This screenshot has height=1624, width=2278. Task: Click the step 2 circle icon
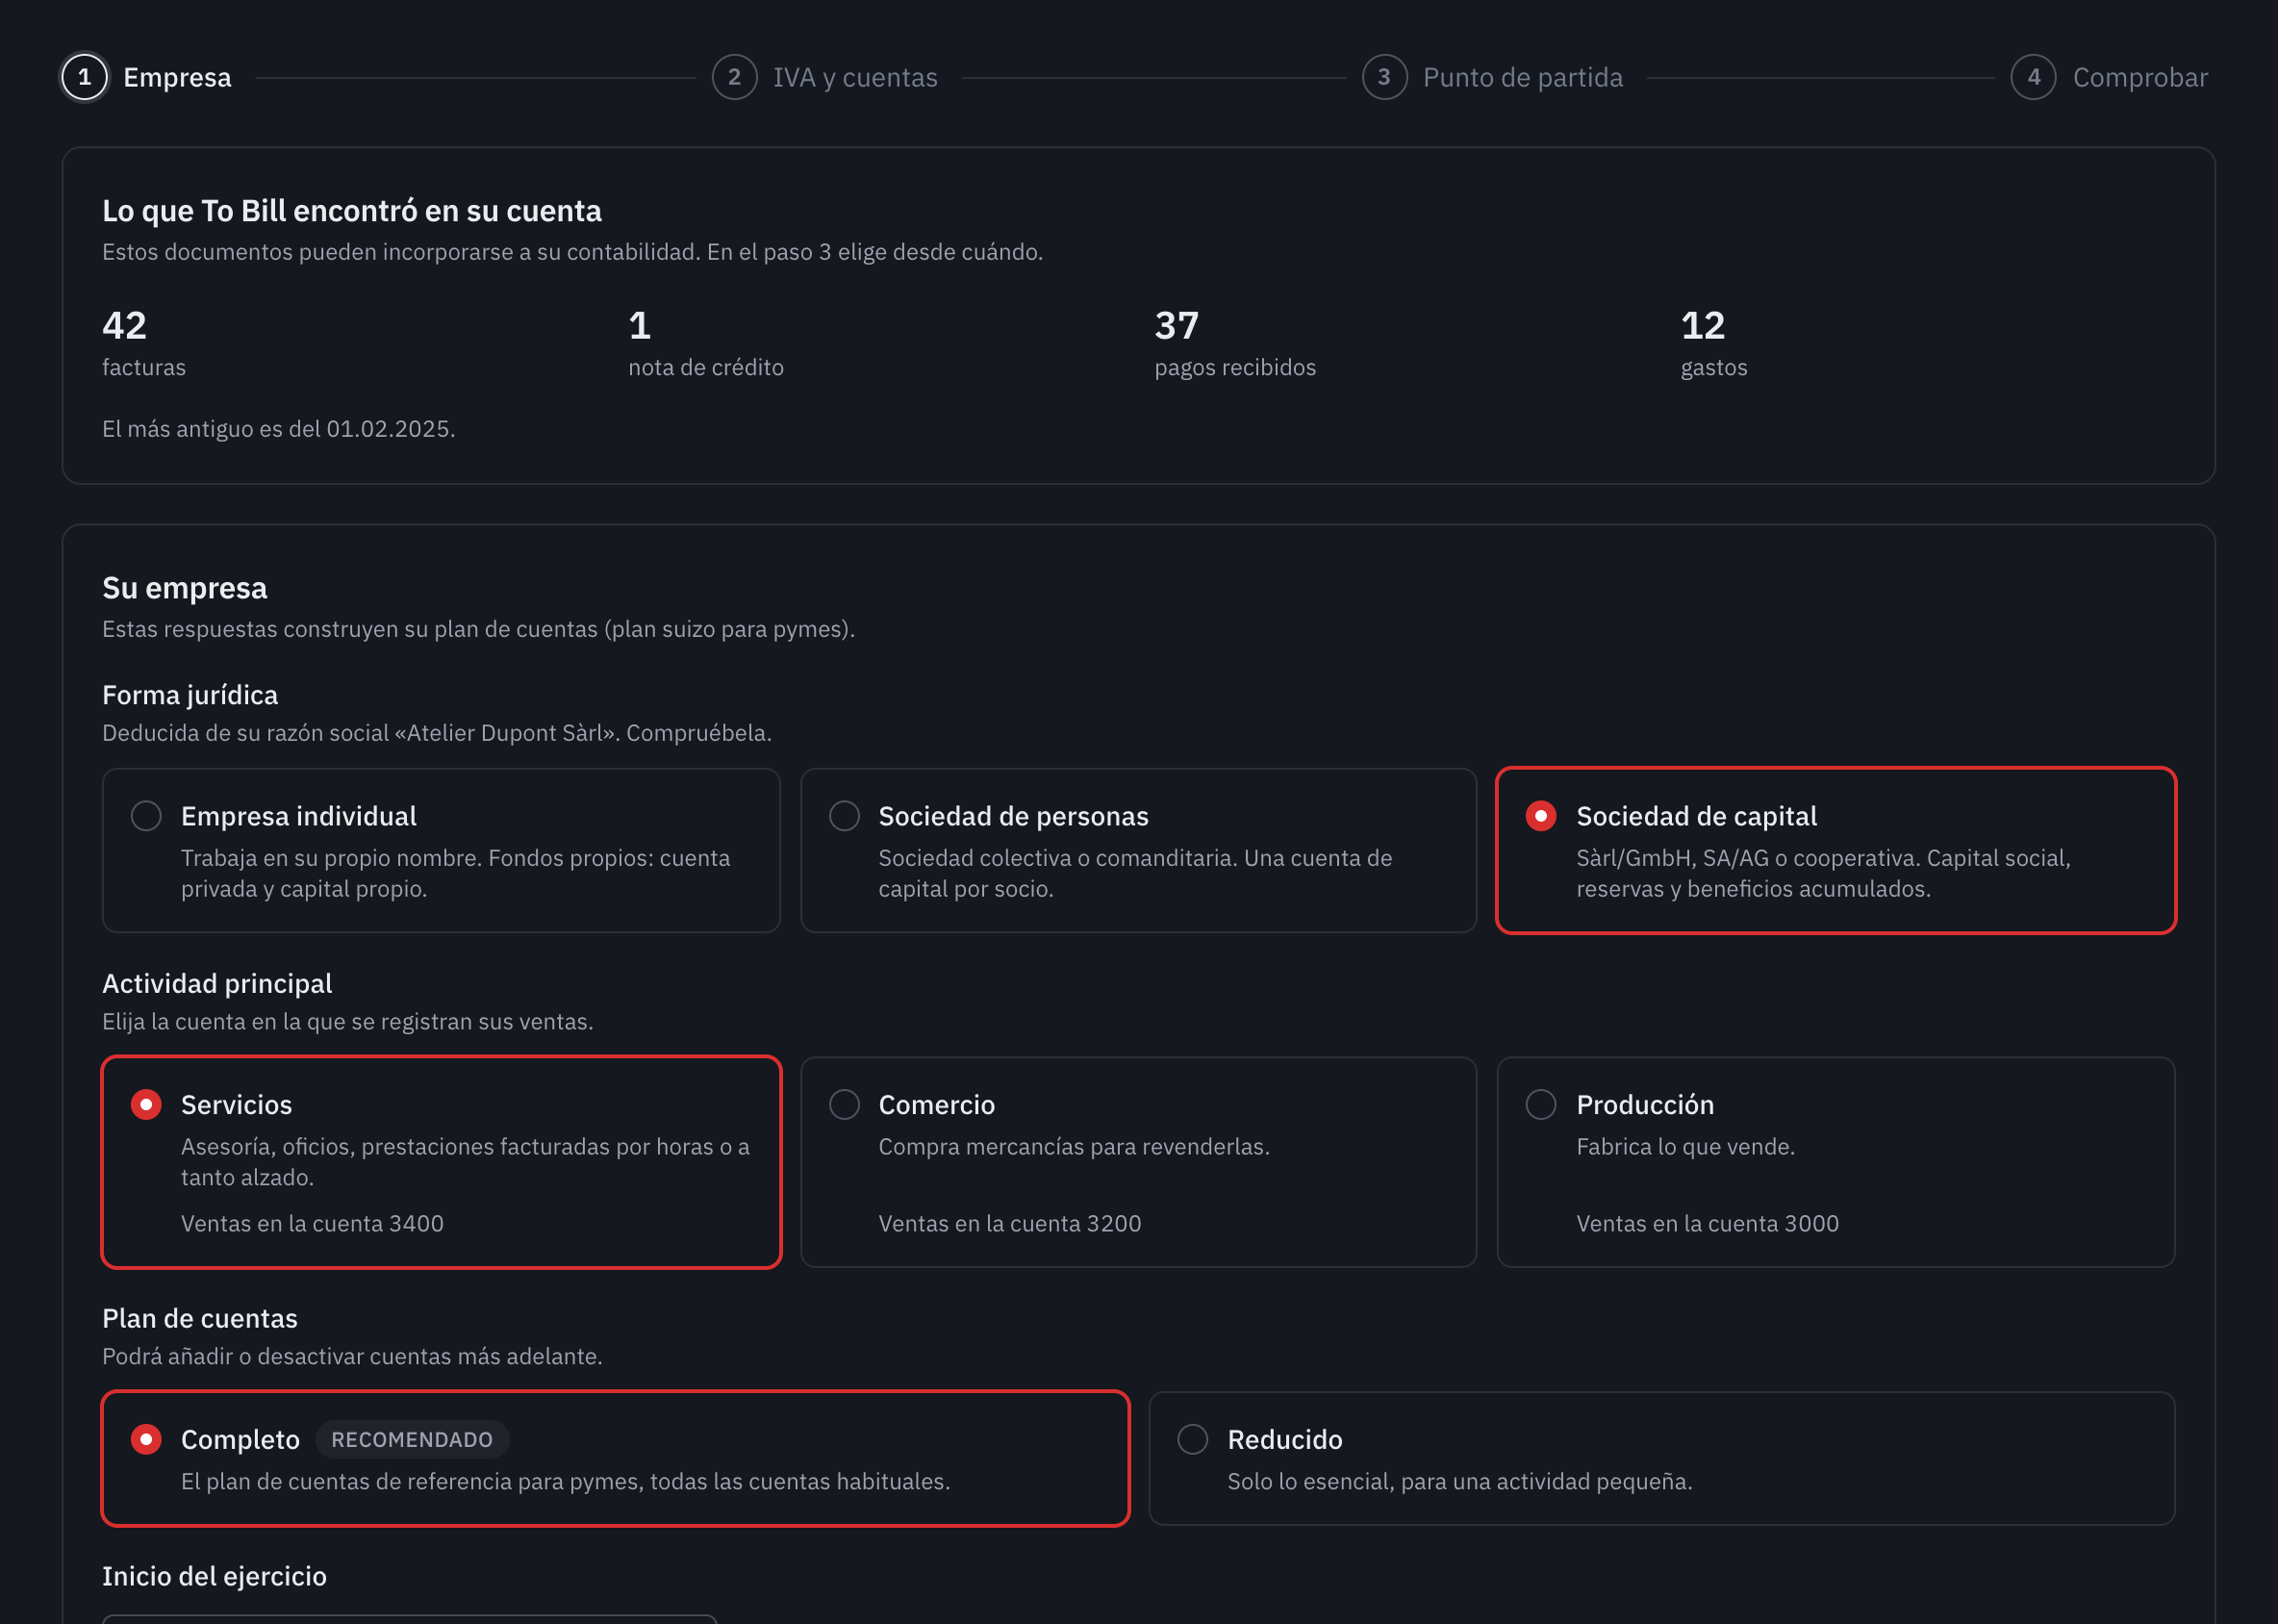coord(734,77)
